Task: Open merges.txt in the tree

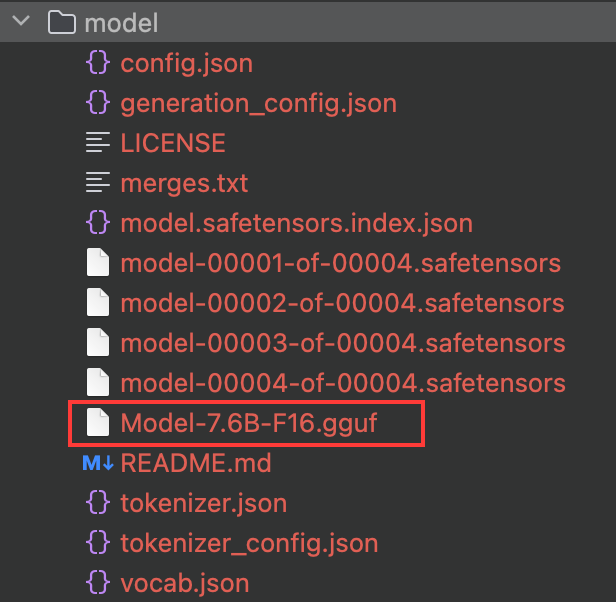Action: point(184,183)
